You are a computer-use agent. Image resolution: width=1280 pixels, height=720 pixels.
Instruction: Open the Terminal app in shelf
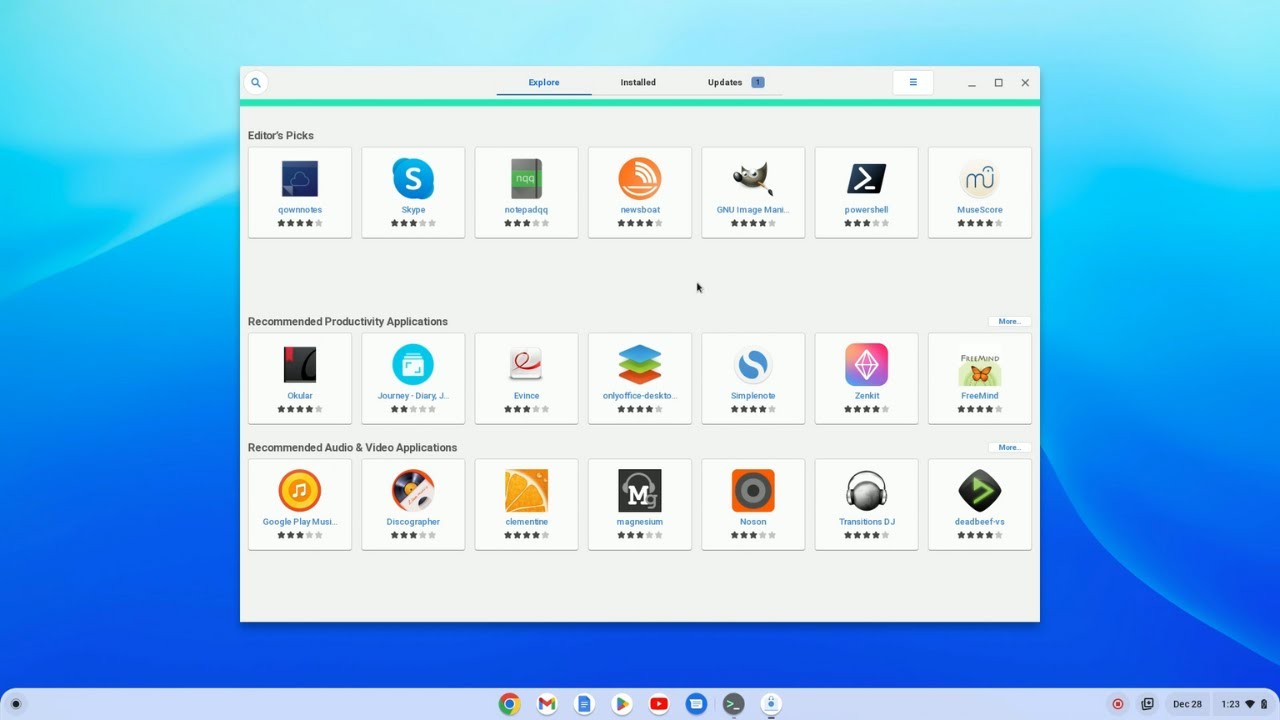733,704
